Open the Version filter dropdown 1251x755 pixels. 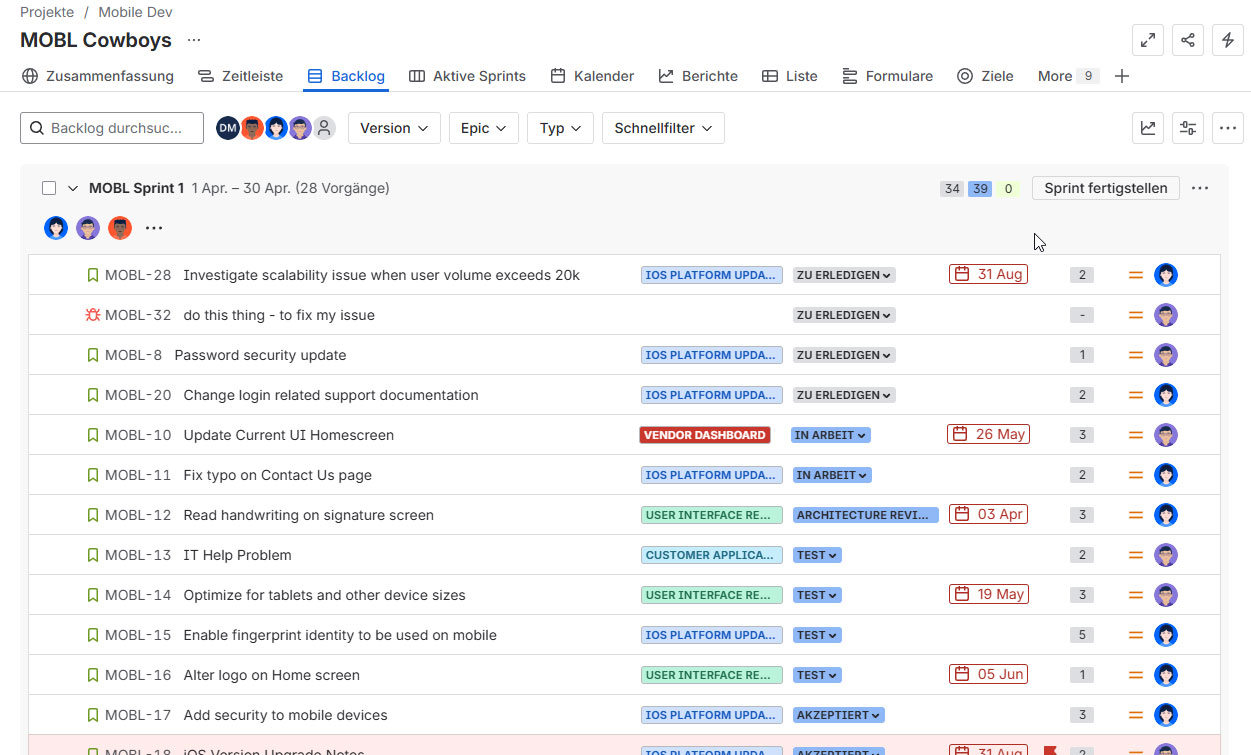pos(394,128)
